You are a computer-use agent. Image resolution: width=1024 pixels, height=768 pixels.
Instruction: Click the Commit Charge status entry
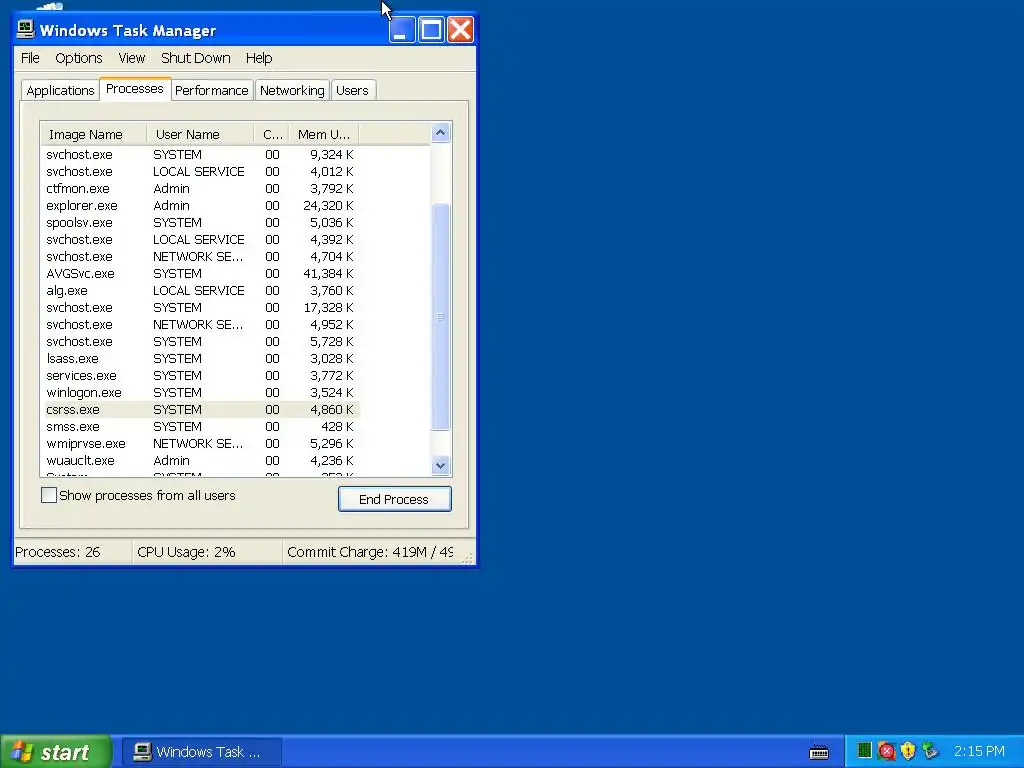click(x=370, y=552)
